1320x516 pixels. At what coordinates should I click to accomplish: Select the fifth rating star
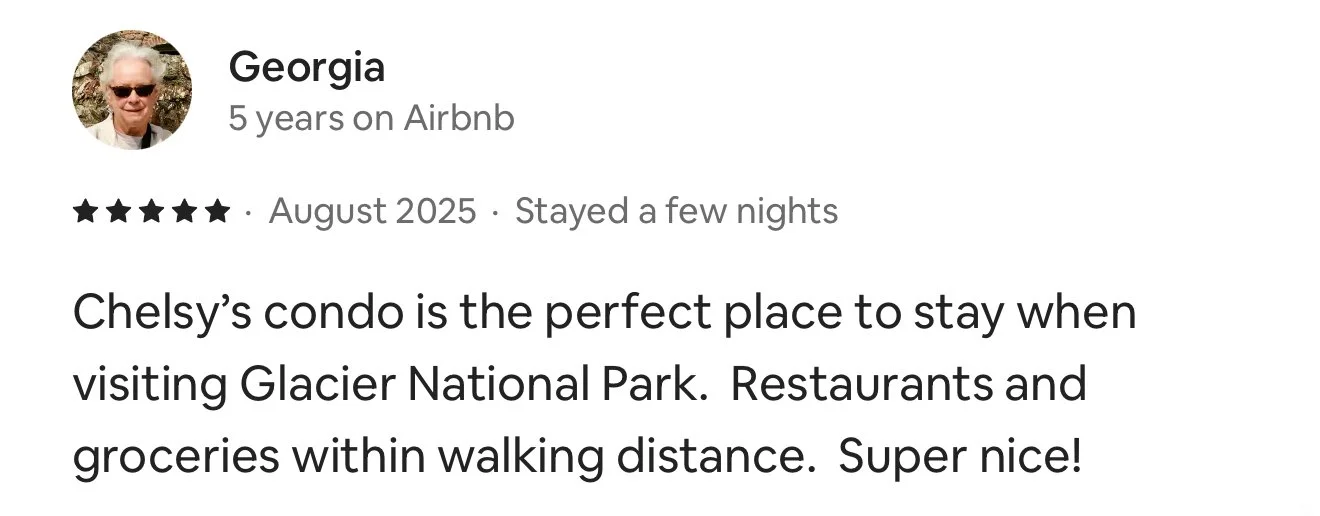point(217,211)
